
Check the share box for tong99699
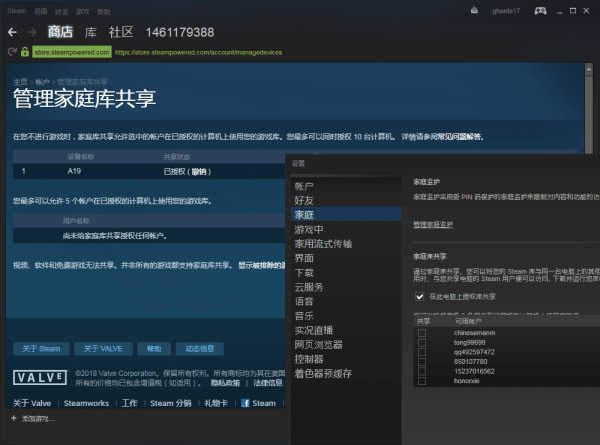(422, 342)
